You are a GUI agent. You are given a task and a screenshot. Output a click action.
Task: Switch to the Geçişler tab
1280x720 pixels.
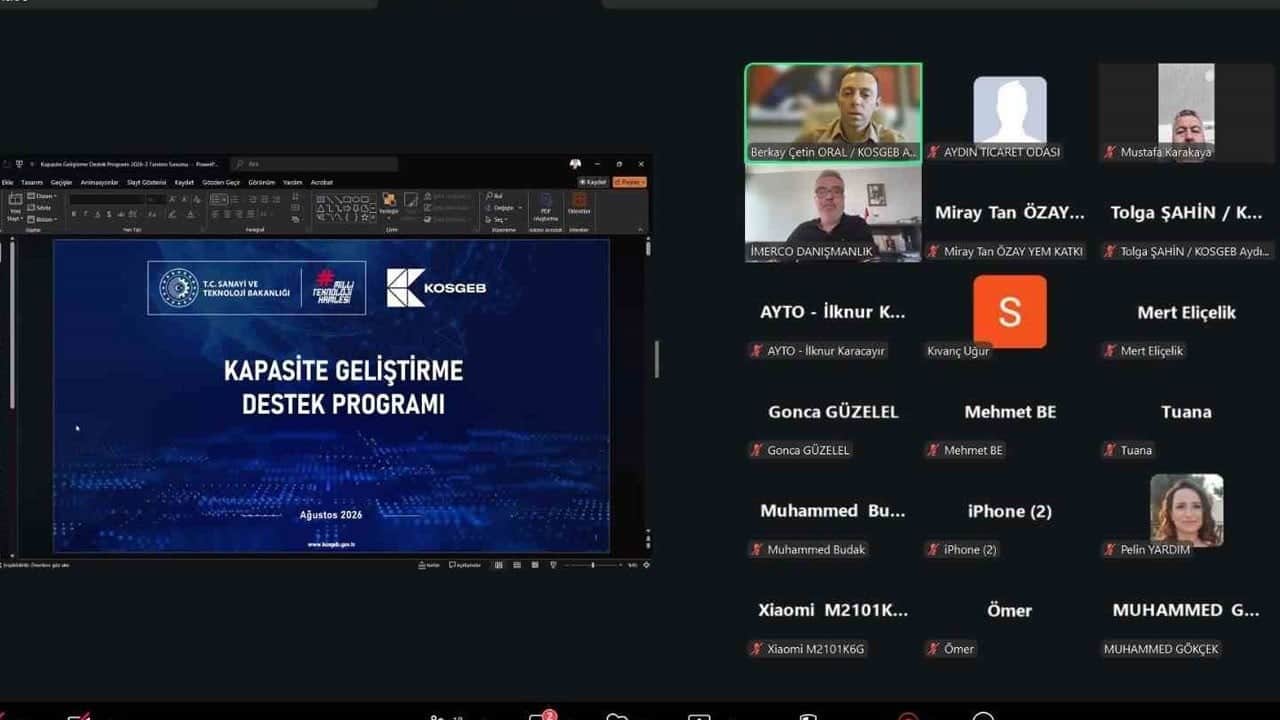pos(62,182)
